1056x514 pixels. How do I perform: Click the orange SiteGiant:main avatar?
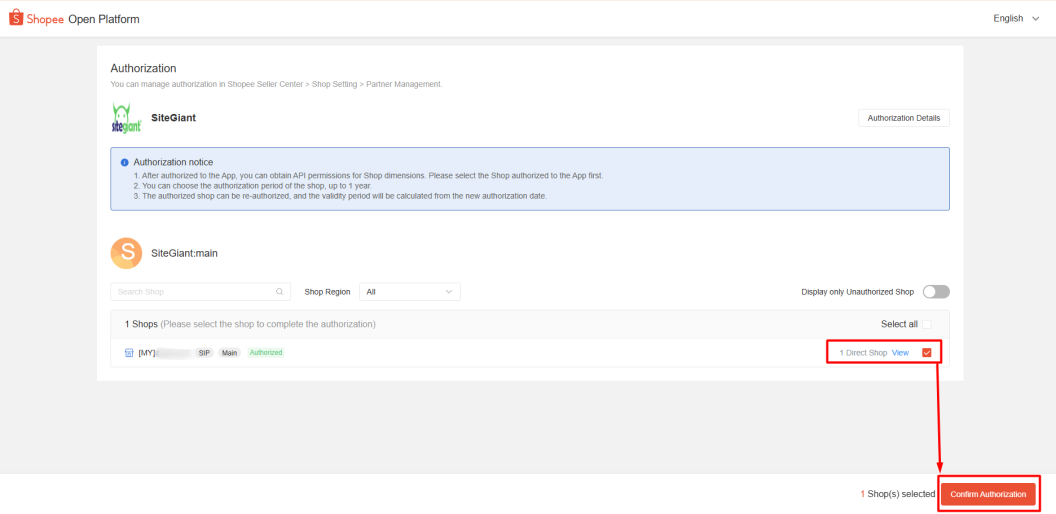126,253
